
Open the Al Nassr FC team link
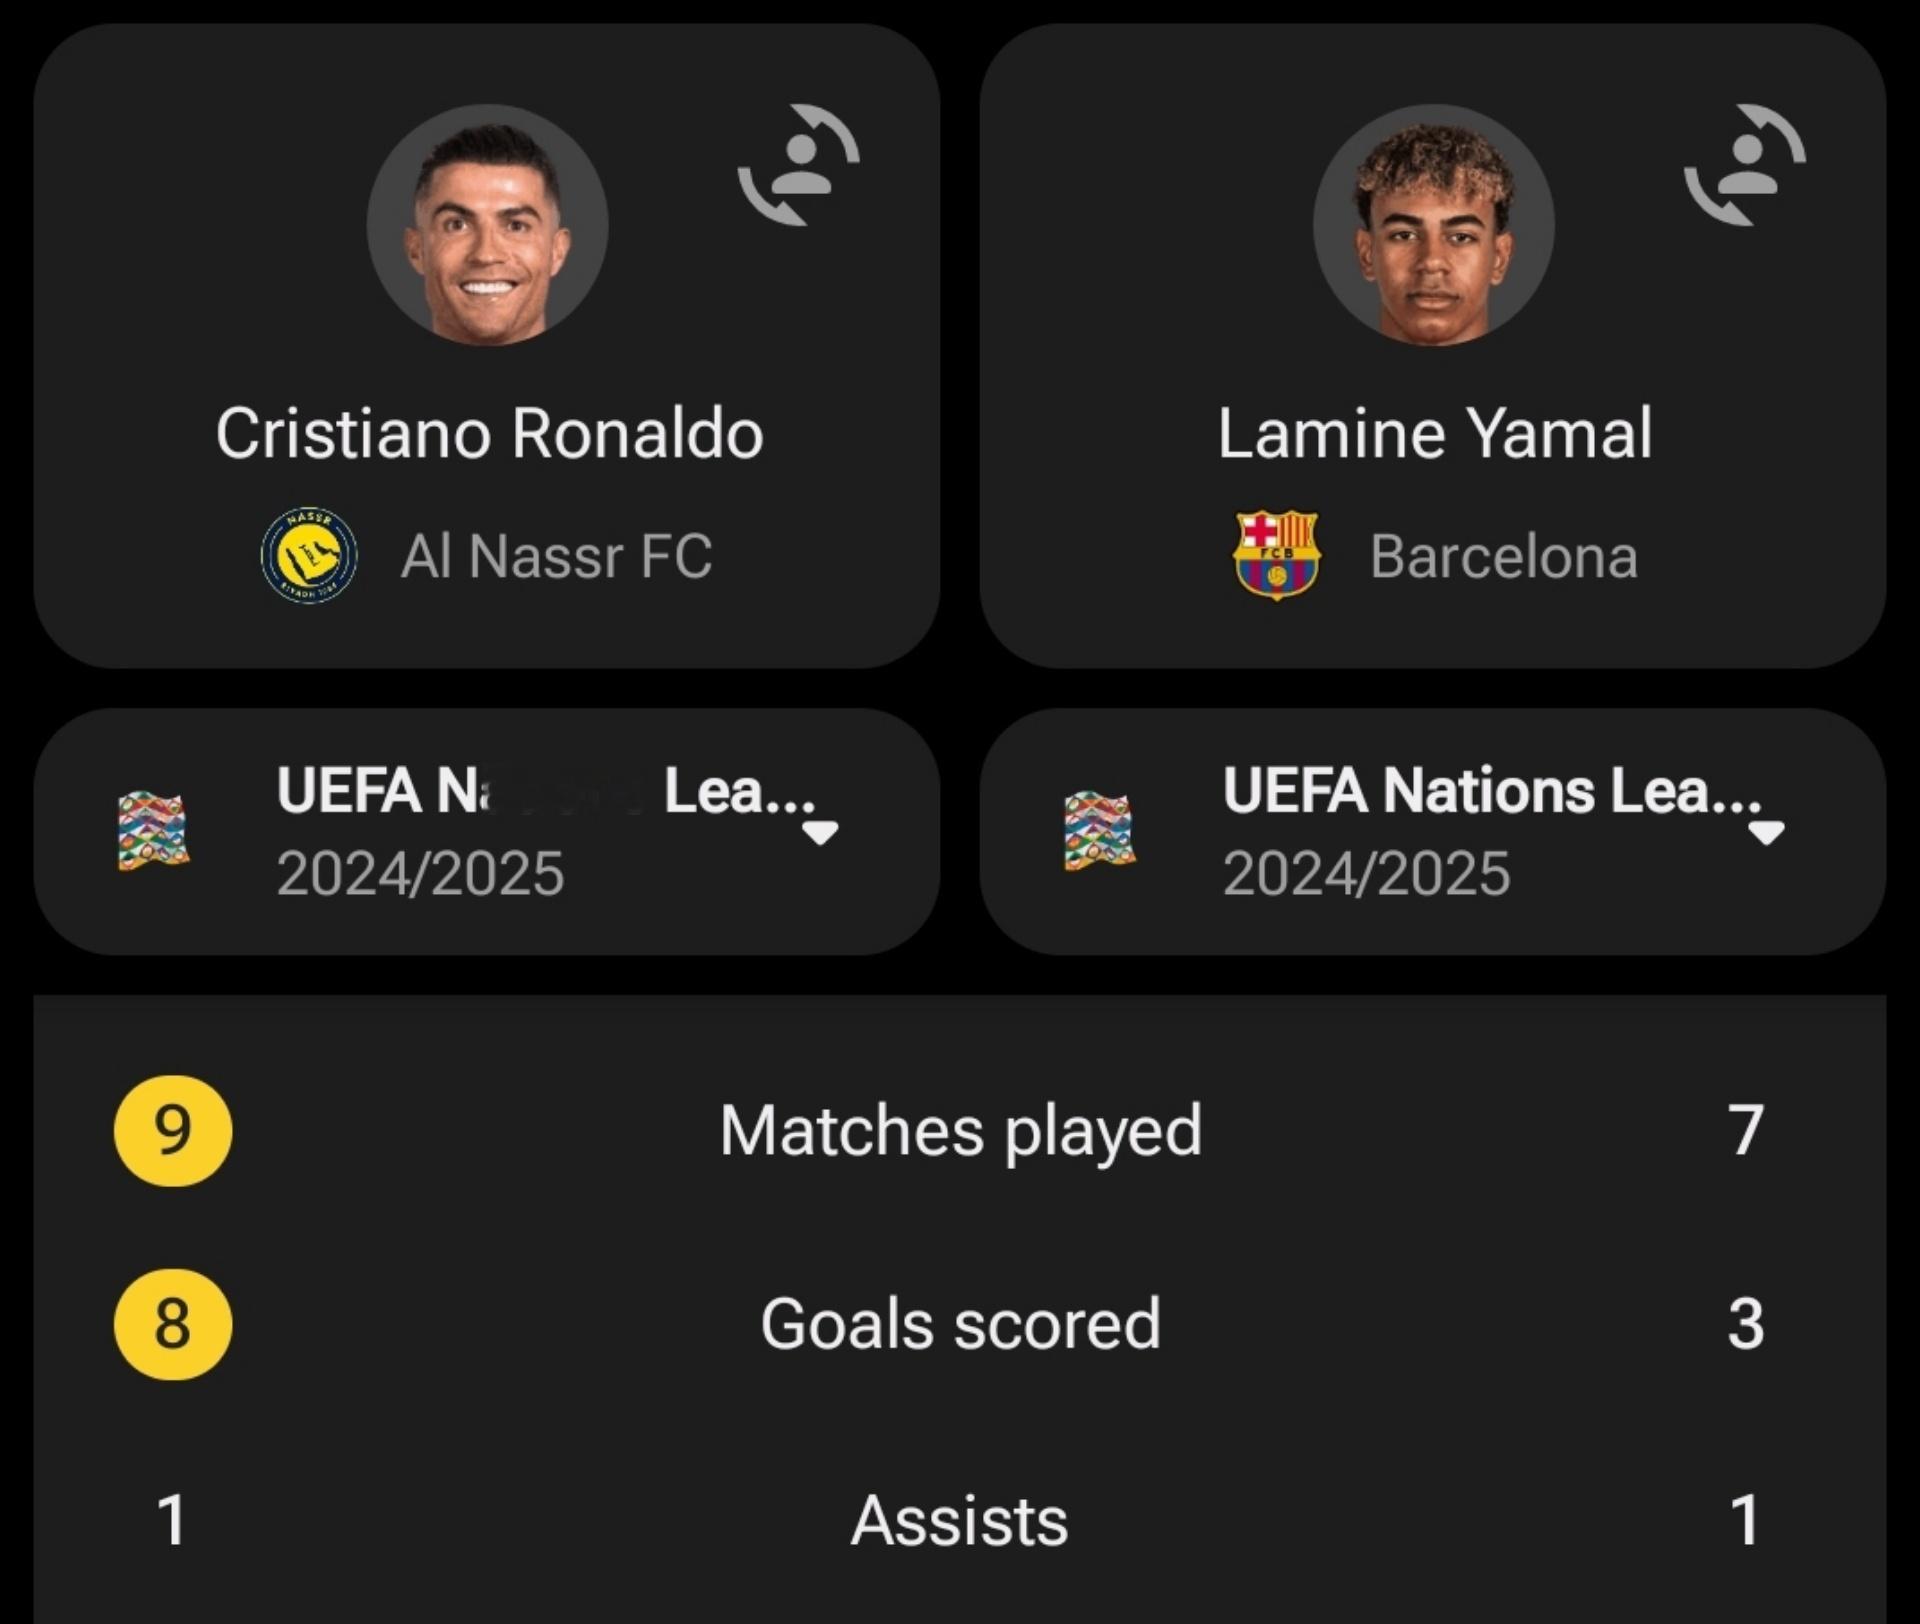click(x=556, y=556)
